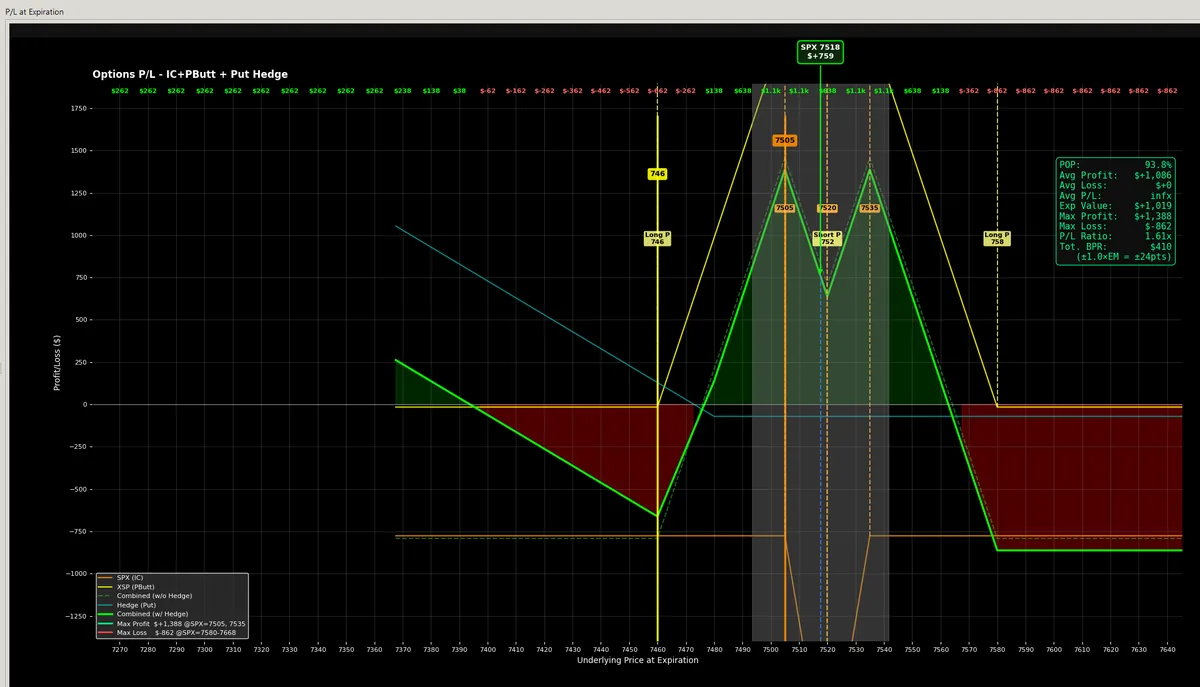
Task: Click the 7640 tick on the price axis
Action: click(1166, 649)
